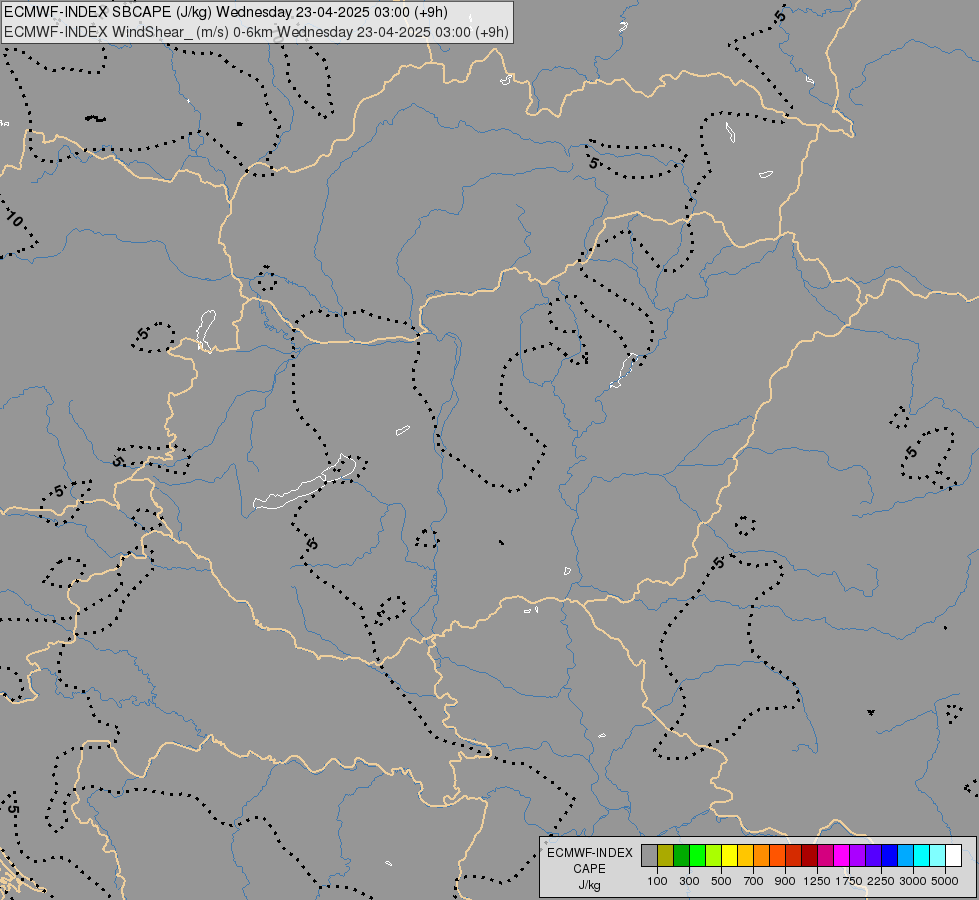
Task: Select the dark maroon swatch left of 1250
Action: pos(809,855)
